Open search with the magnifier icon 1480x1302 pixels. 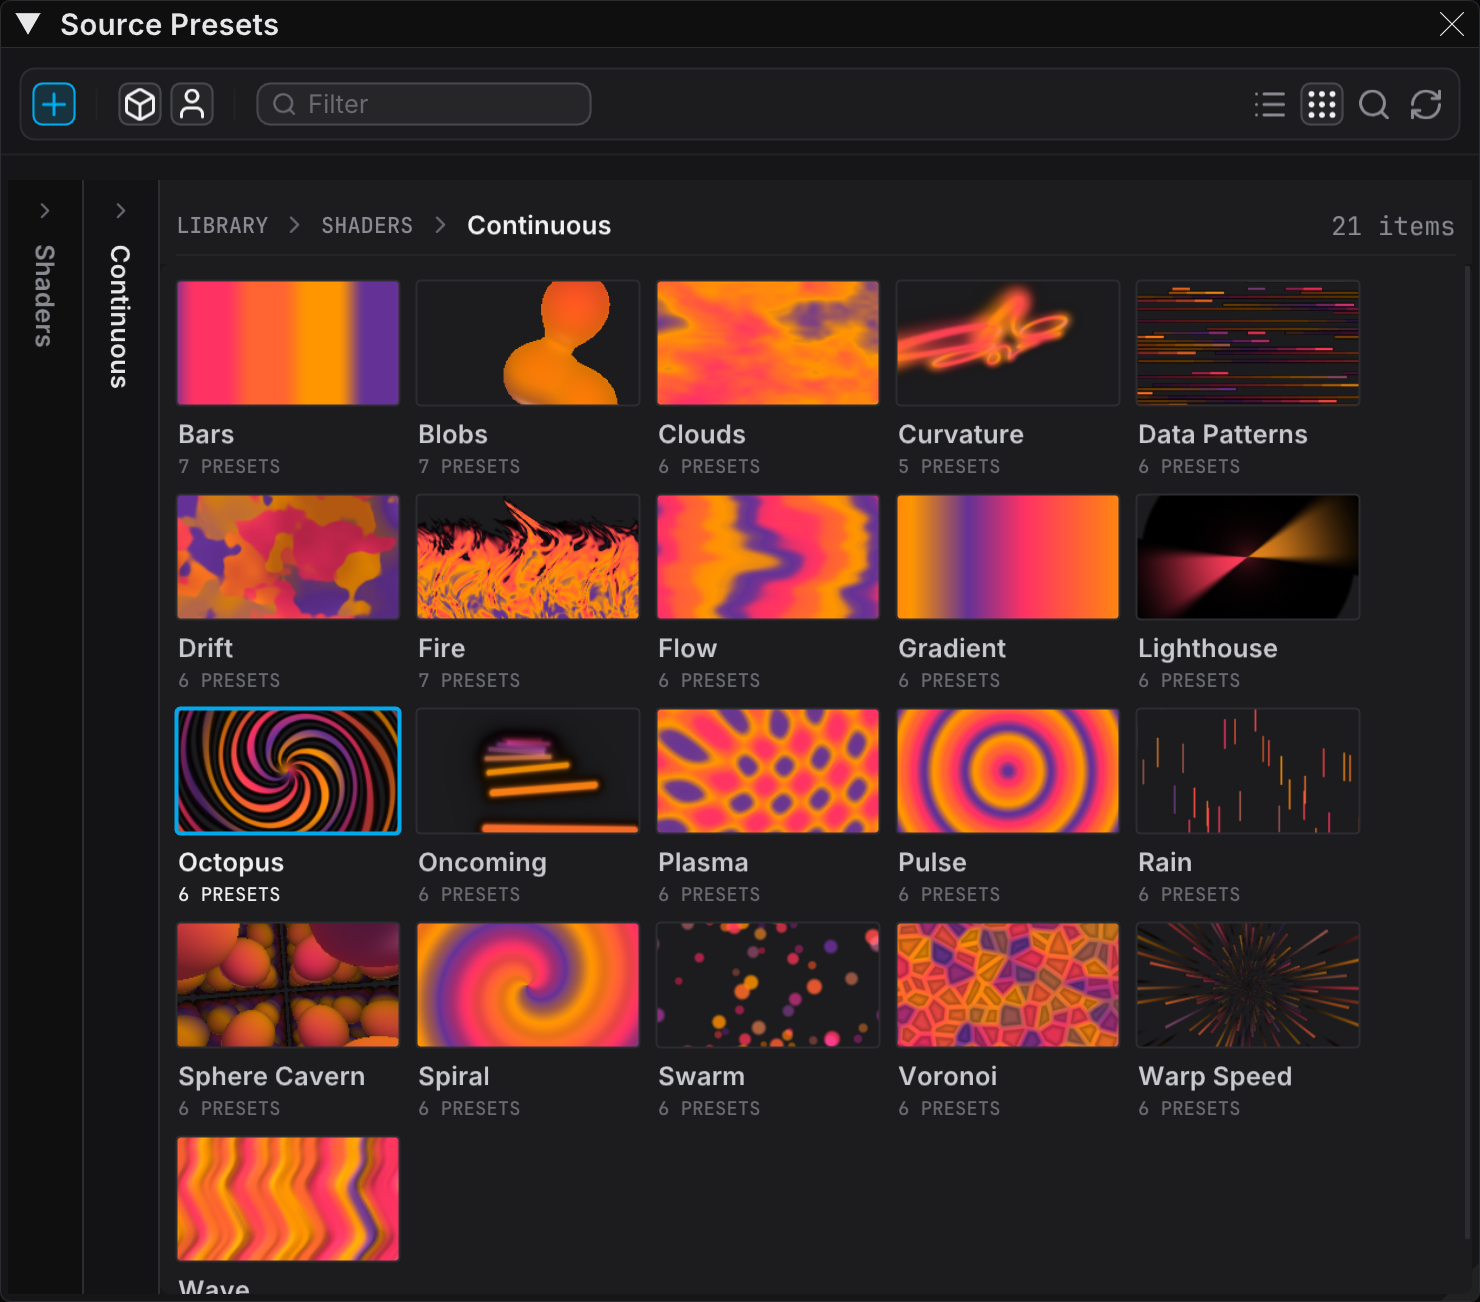pyautogui.click(x=1374, y=104)
